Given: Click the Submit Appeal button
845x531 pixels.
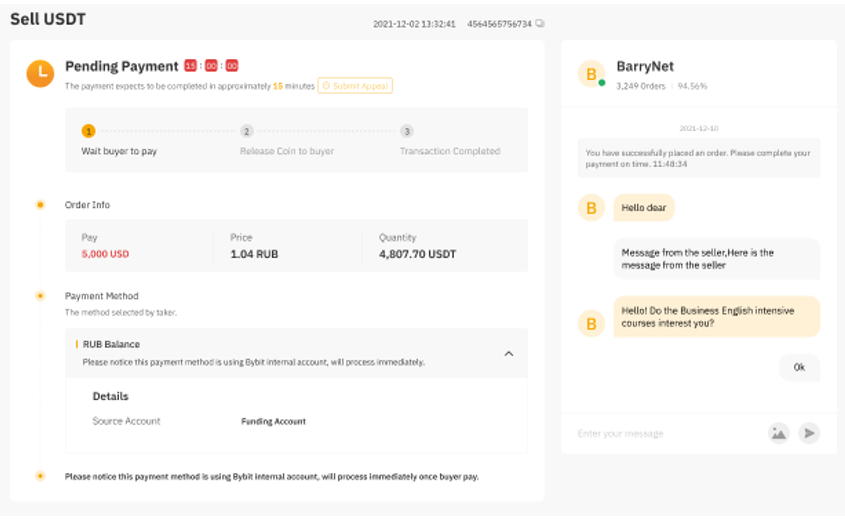Looking at the screenshot, I should 355,86.
